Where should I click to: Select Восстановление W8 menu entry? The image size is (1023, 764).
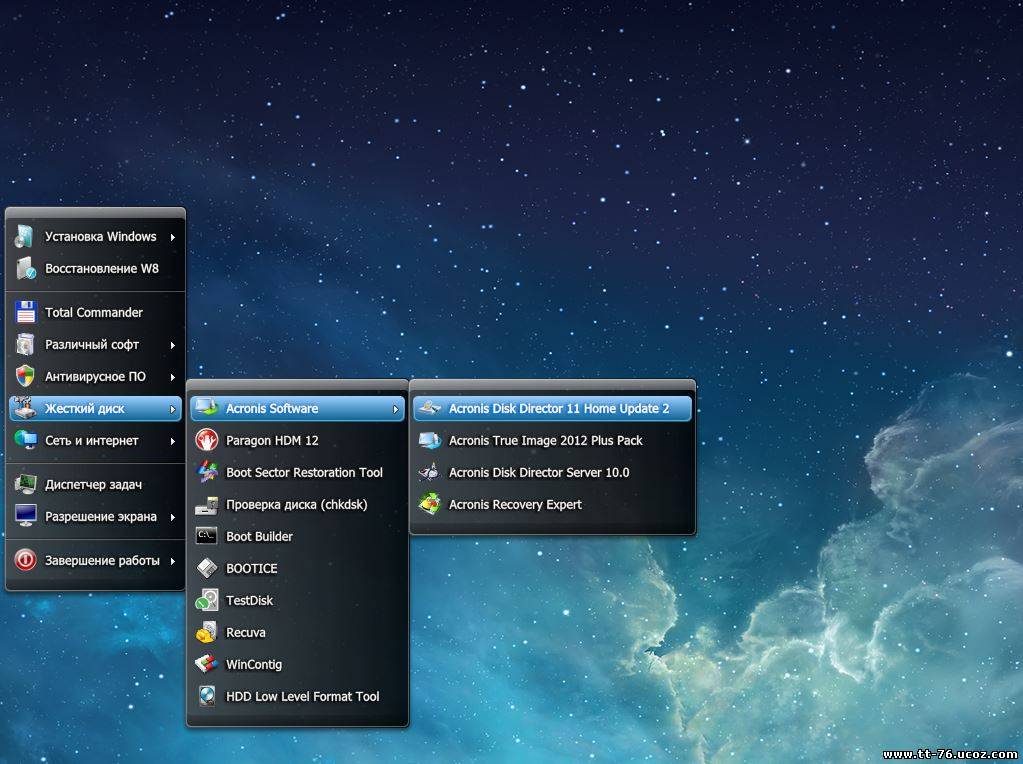[95, 269]
